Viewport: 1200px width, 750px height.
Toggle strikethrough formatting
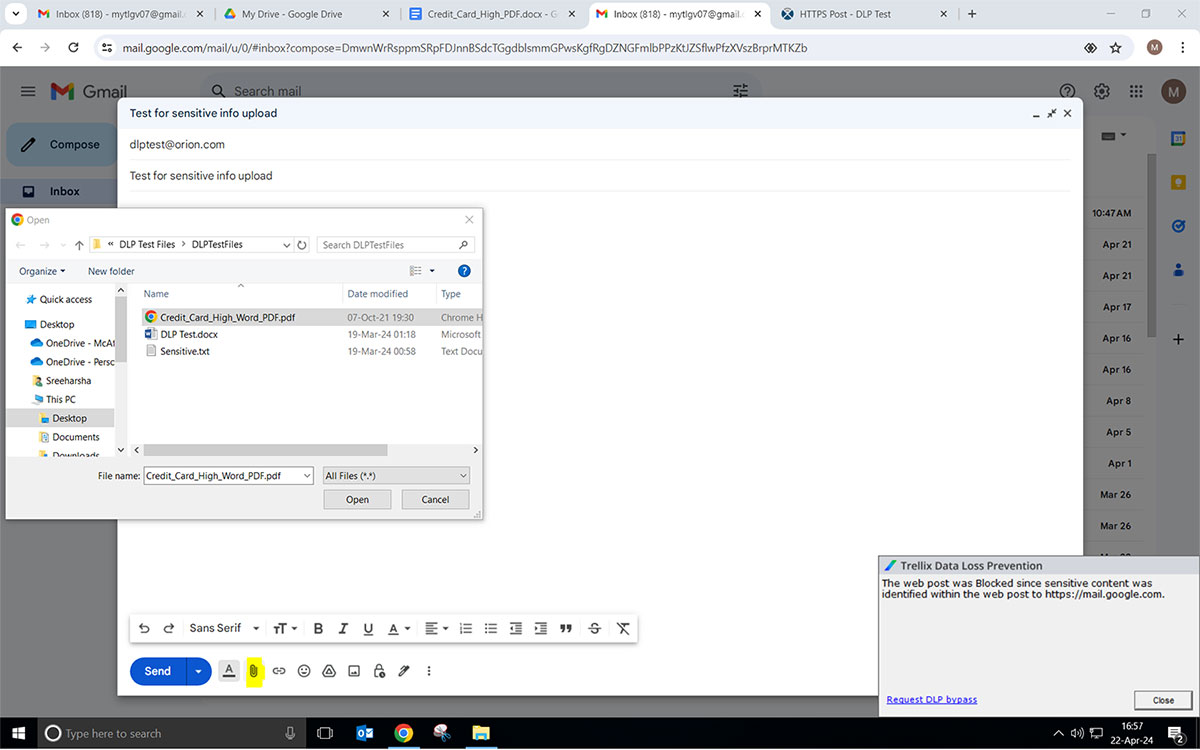point(595,628)
